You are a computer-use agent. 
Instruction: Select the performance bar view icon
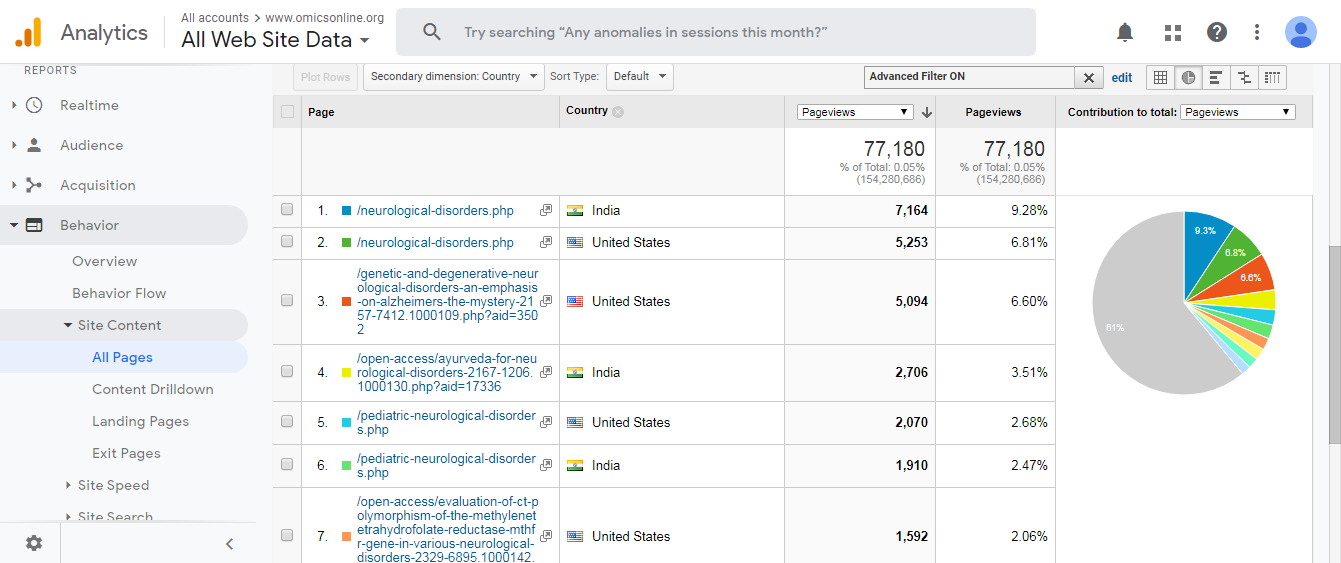coord(1216,77)
